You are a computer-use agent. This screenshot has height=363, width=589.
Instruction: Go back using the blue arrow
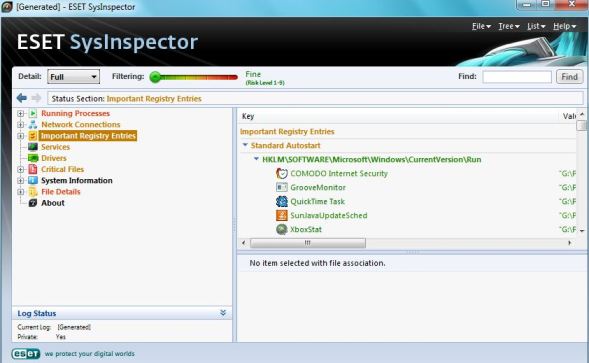click(22, 98)
